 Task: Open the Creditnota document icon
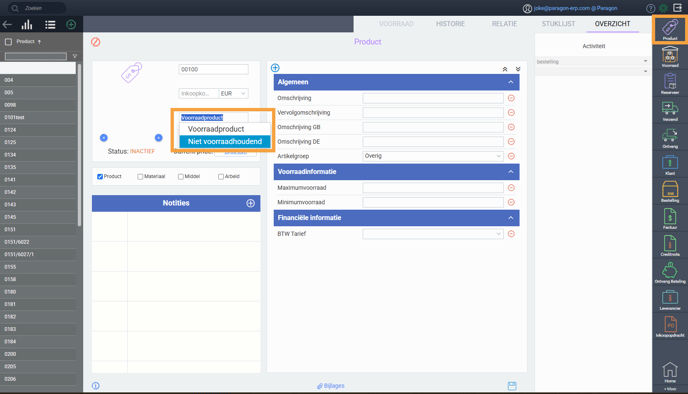click(670, 246)
